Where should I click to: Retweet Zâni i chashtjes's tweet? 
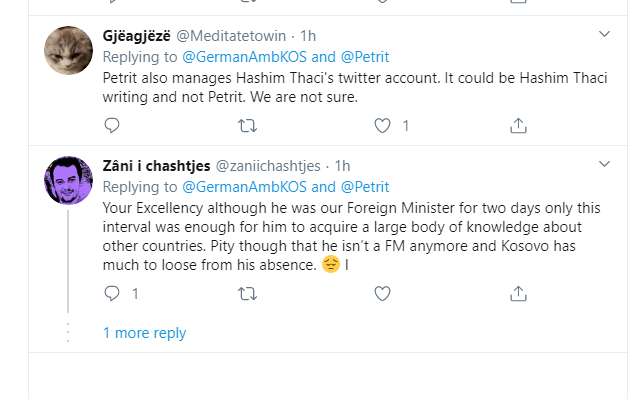point(248,294)
